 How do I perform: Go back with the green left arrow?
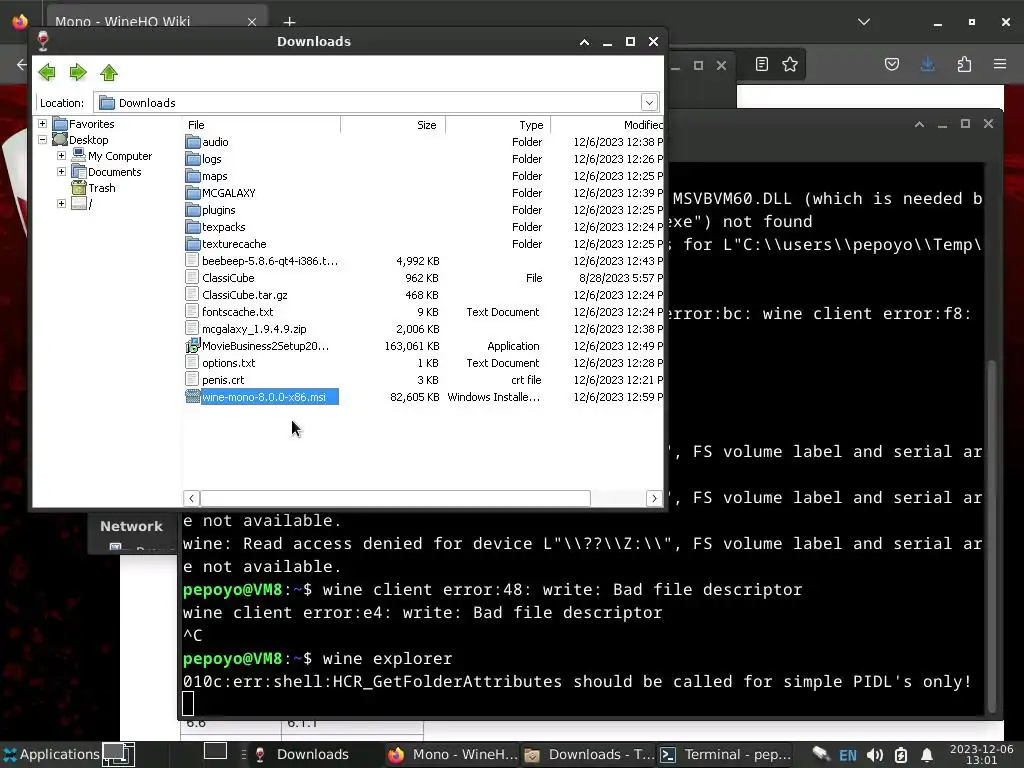(46, 72)
